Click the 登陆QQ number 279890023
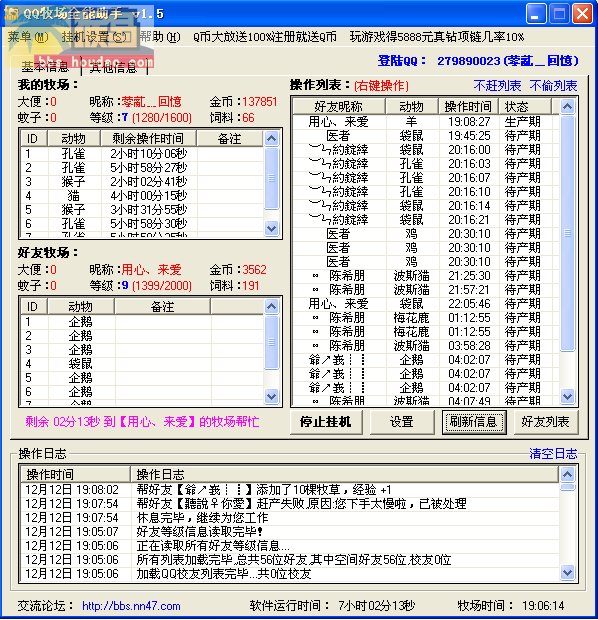This screenshot has width=598, height=620. tap(469, 61)
